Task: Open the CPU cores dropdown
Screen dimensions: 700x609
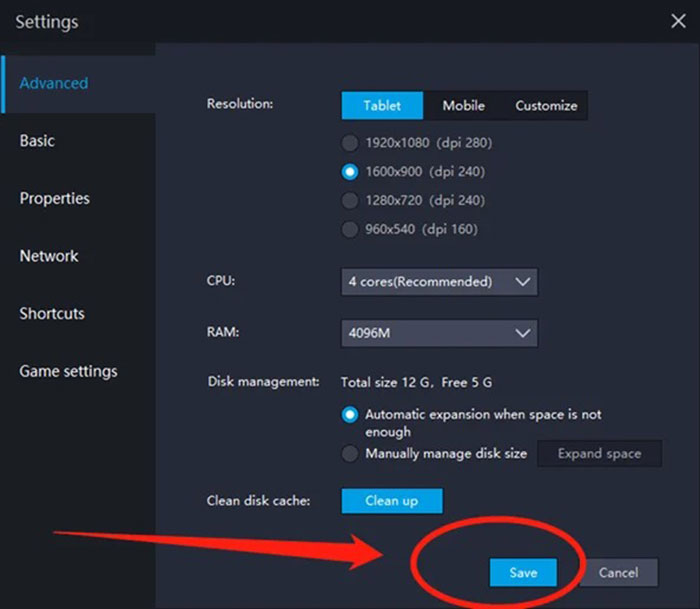Action: (439, 282)
